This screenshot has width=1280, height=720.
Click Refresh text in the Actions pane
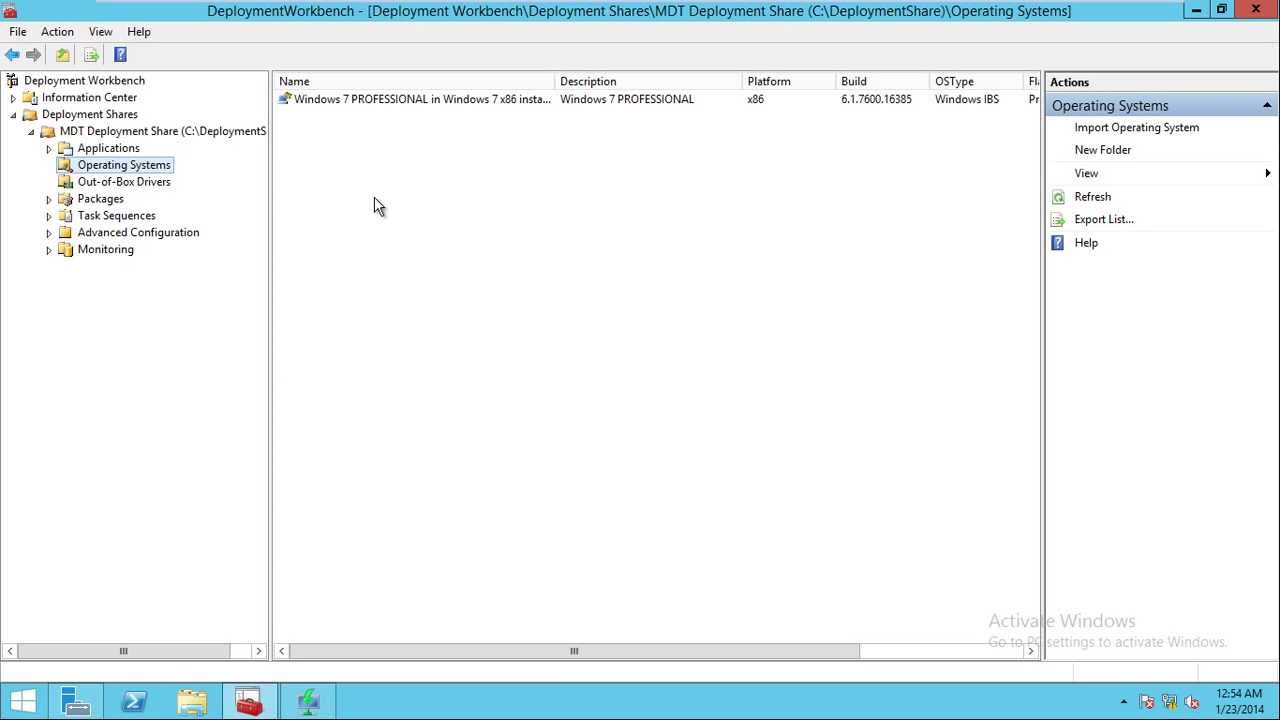point(1092,197)
